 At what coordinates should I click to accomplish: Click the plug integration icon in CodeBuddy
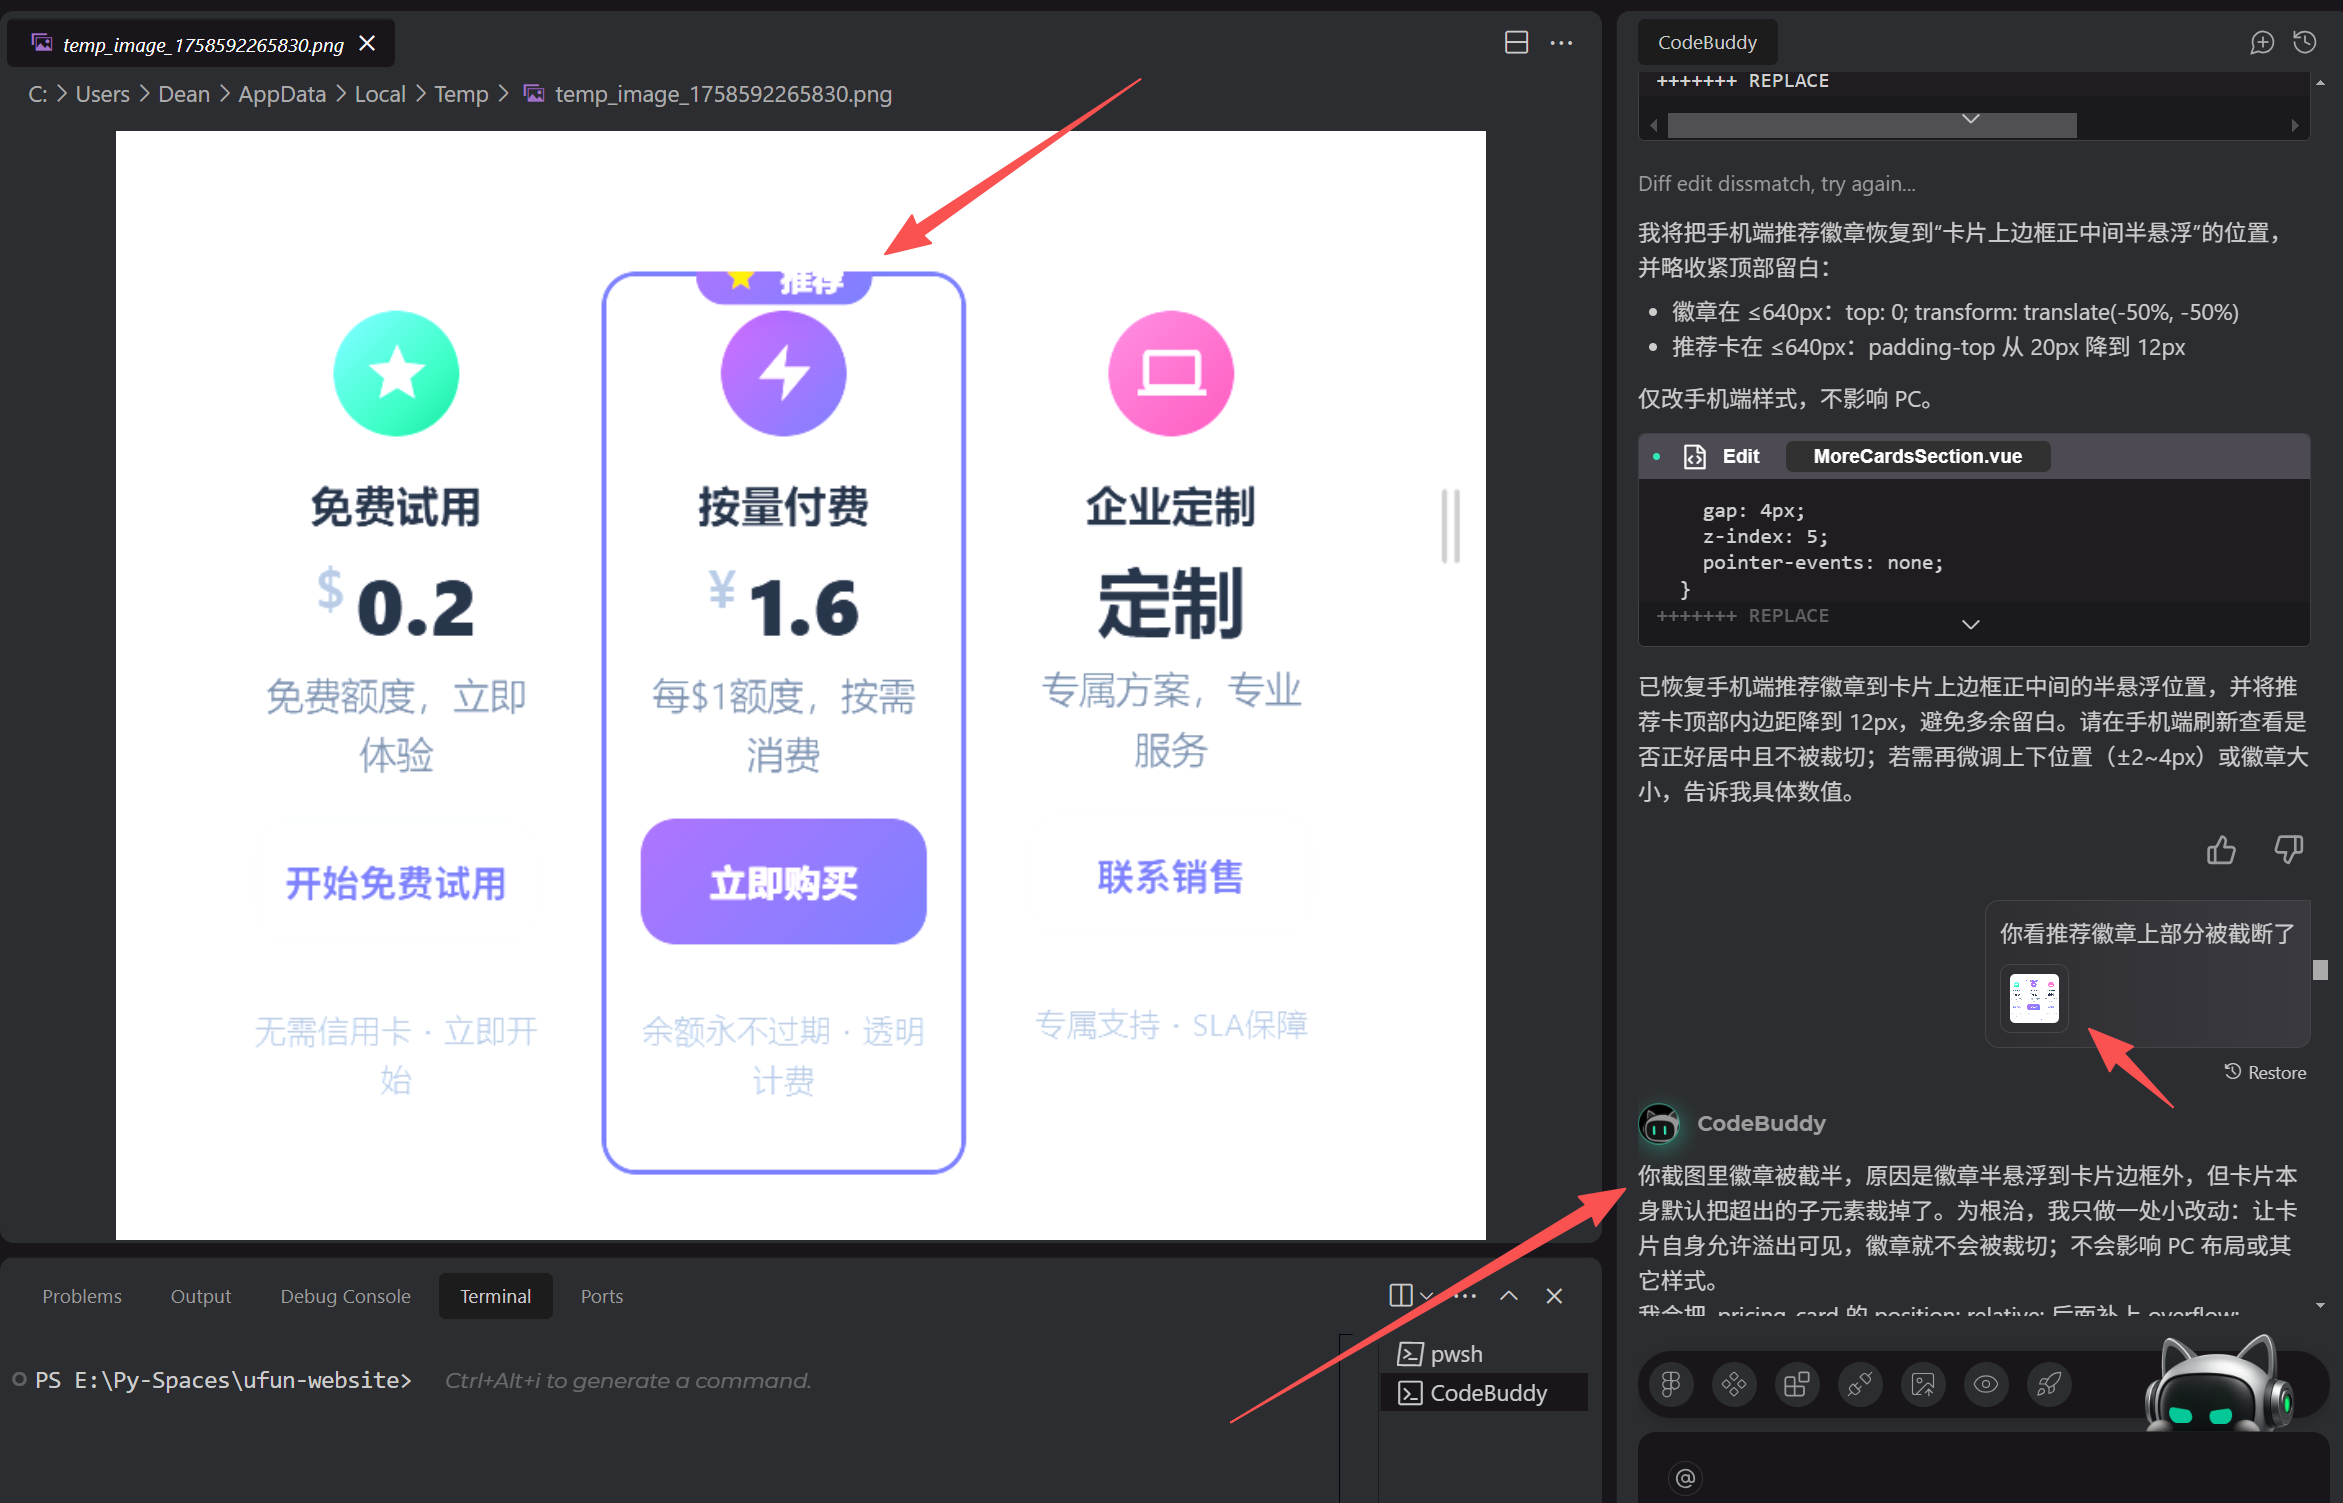[1860, 1384]
